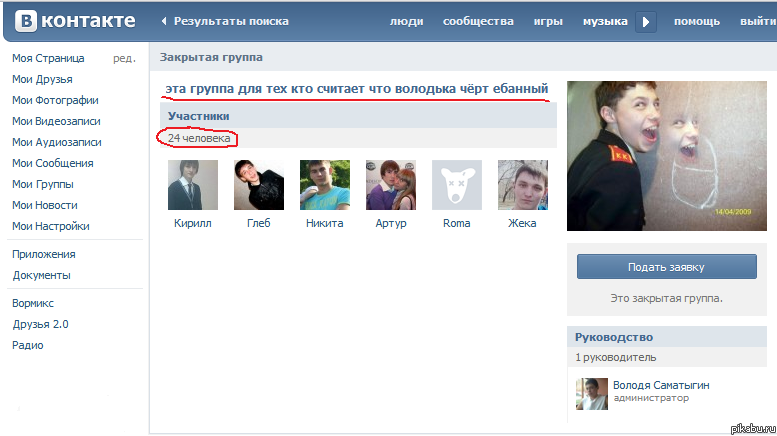This screenshot has height=436, width=777.
Task: Click the 24 человека member count
Action: point(199,138)
